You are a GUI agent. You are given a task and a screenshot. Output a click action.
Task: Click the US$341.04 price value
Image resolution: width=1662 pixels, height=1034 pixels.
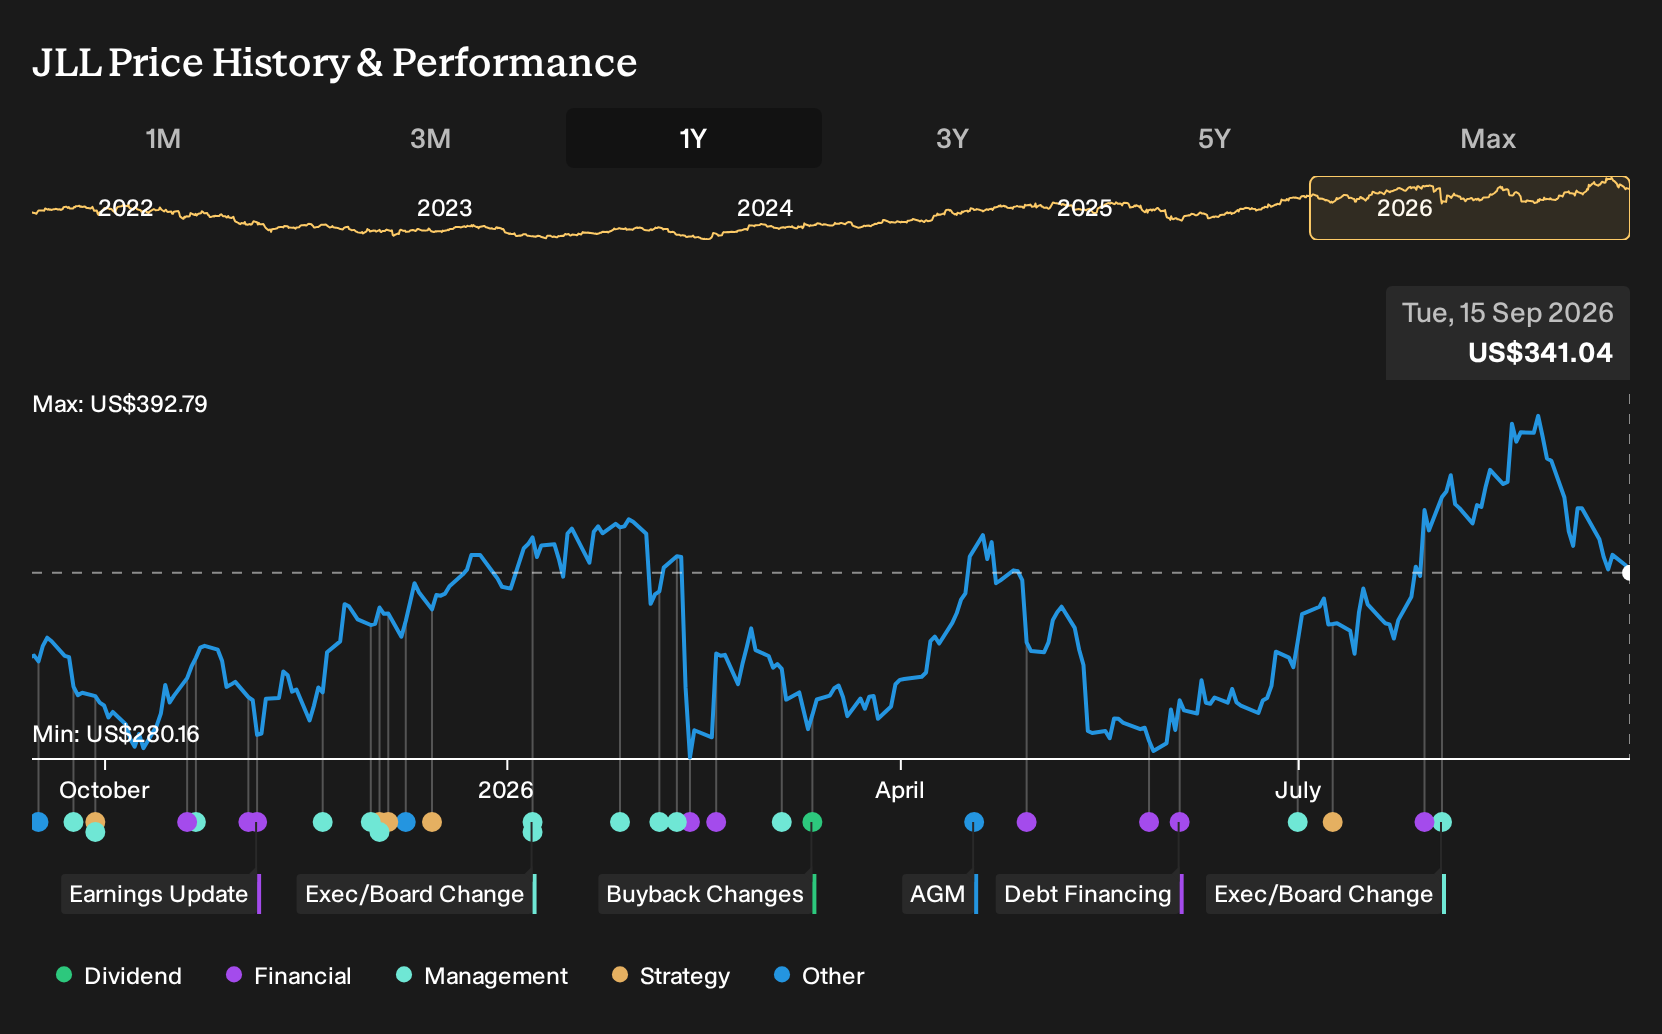(x=1540, y=353)
